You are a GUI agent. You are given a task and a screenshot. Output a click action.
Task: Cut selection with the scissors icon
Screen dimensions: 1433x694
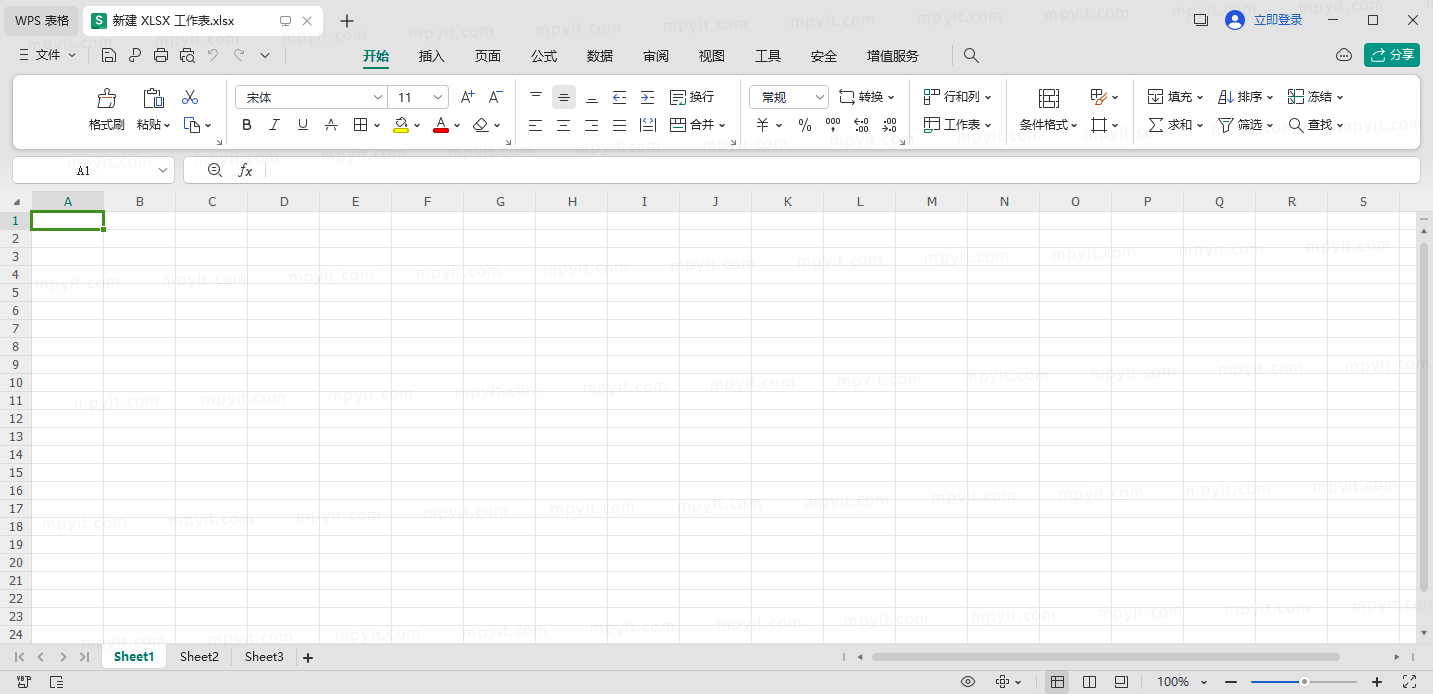point(190,97)
